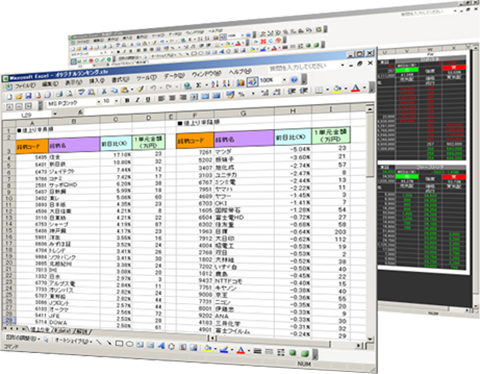Toggle Italic formatting button
Viewport: 480px width, 374px height.
[x=137, y=100]
